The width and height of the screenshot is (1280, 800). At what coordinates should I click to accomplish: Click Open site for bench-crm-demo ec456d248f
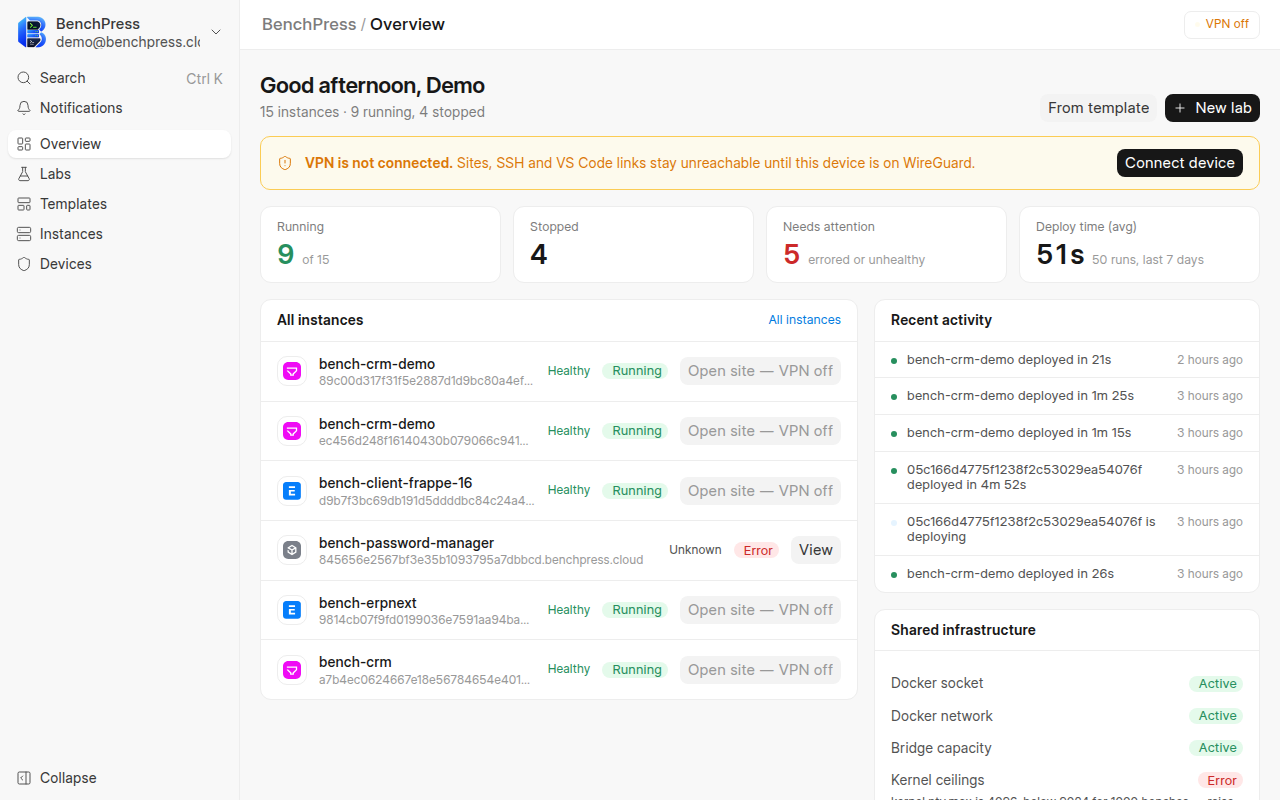point(760,431)
